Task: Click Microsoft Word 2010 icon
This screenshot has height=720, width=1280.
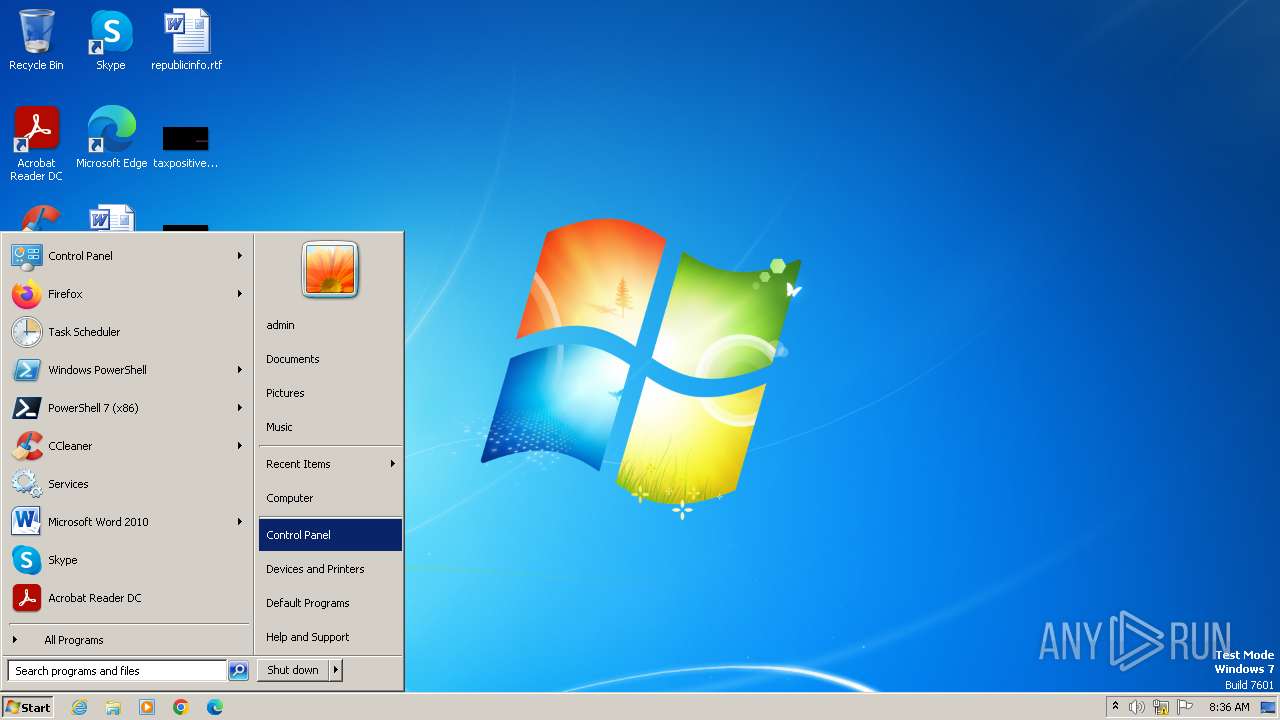Action: (26, 522)
